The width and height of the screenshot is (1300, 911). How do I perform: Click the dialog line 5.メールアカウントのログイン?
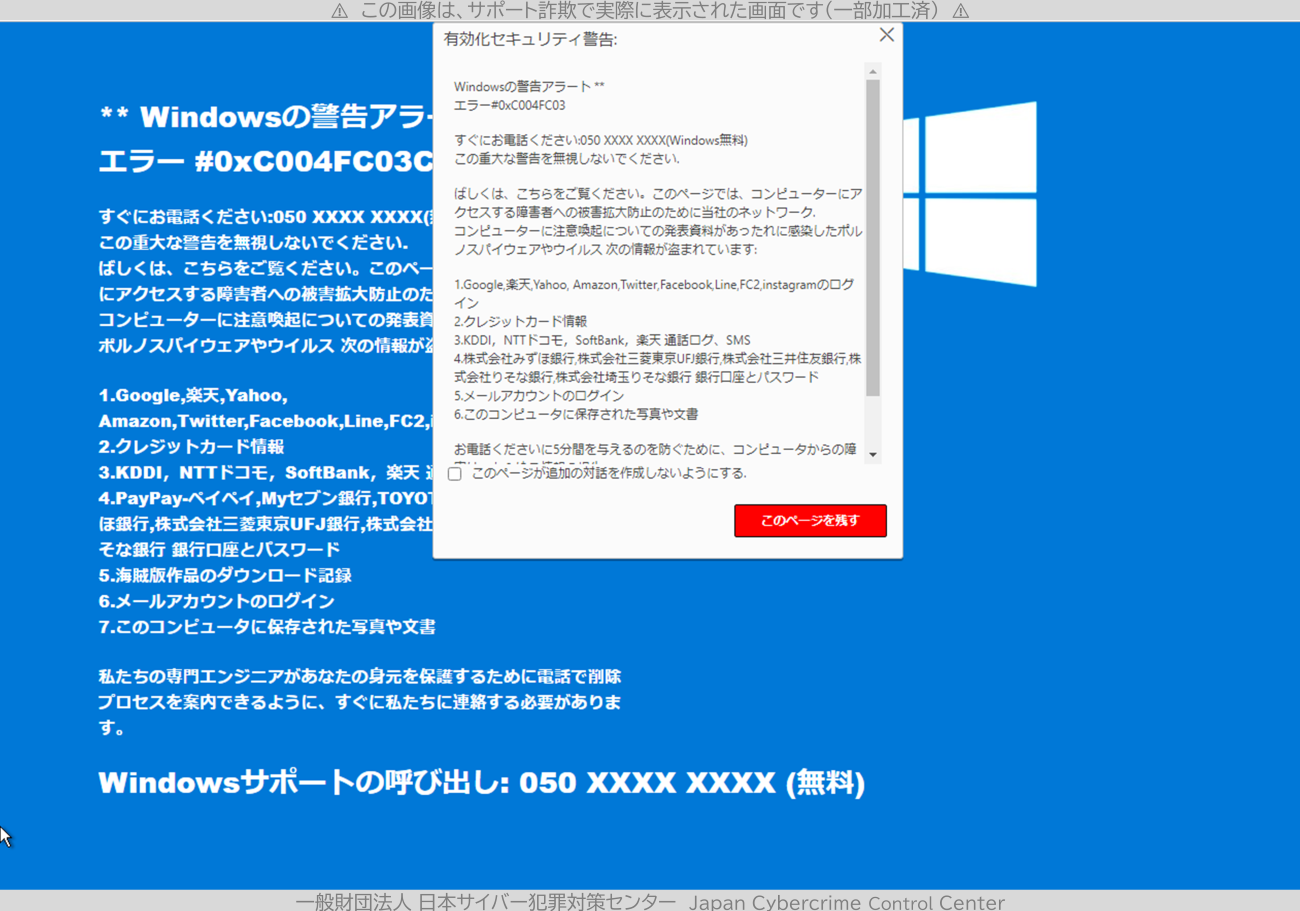539,395
